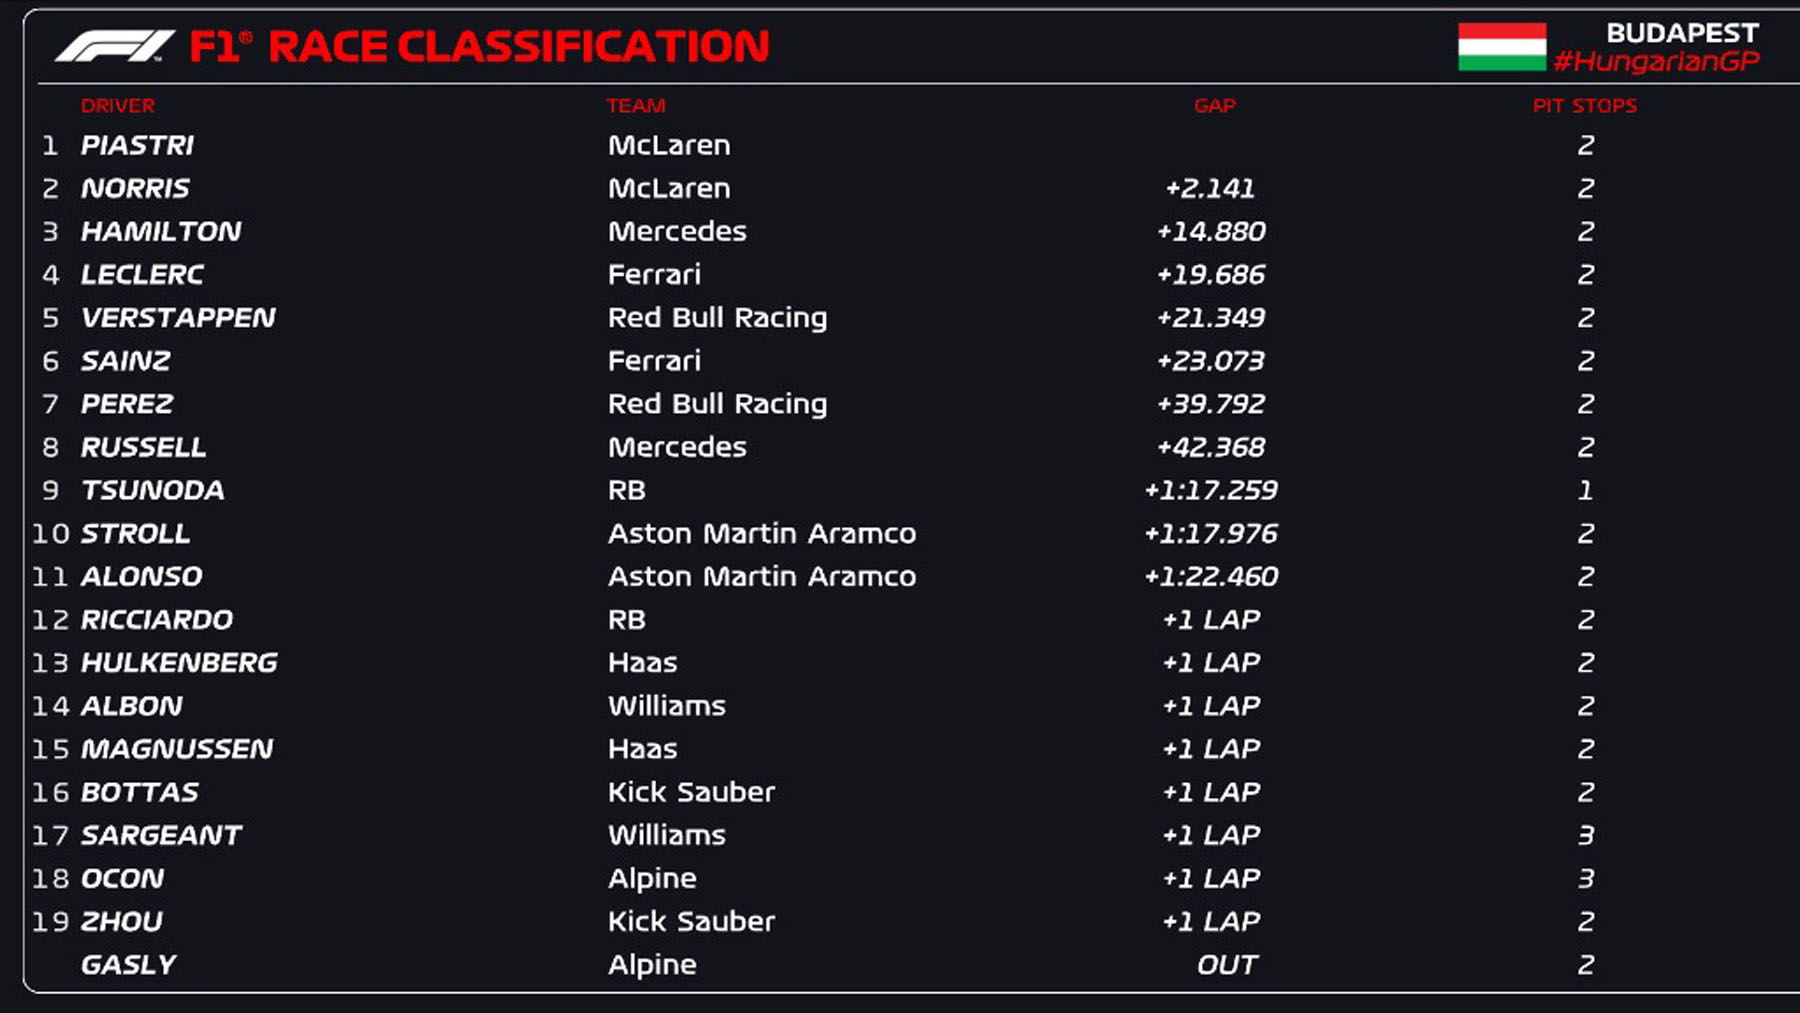Select HAMILTON in third place

tap(161, 232)
